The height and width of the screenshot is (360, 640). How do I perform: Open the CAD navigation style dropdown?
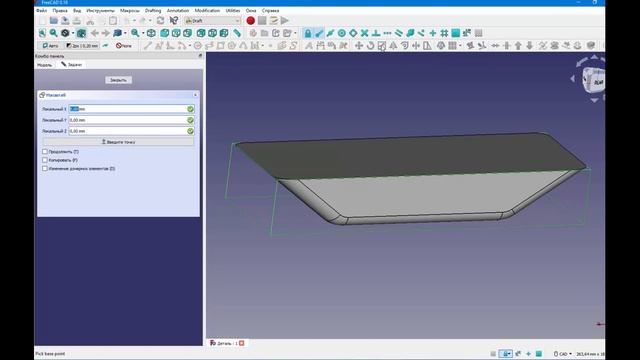coord(563,354)
